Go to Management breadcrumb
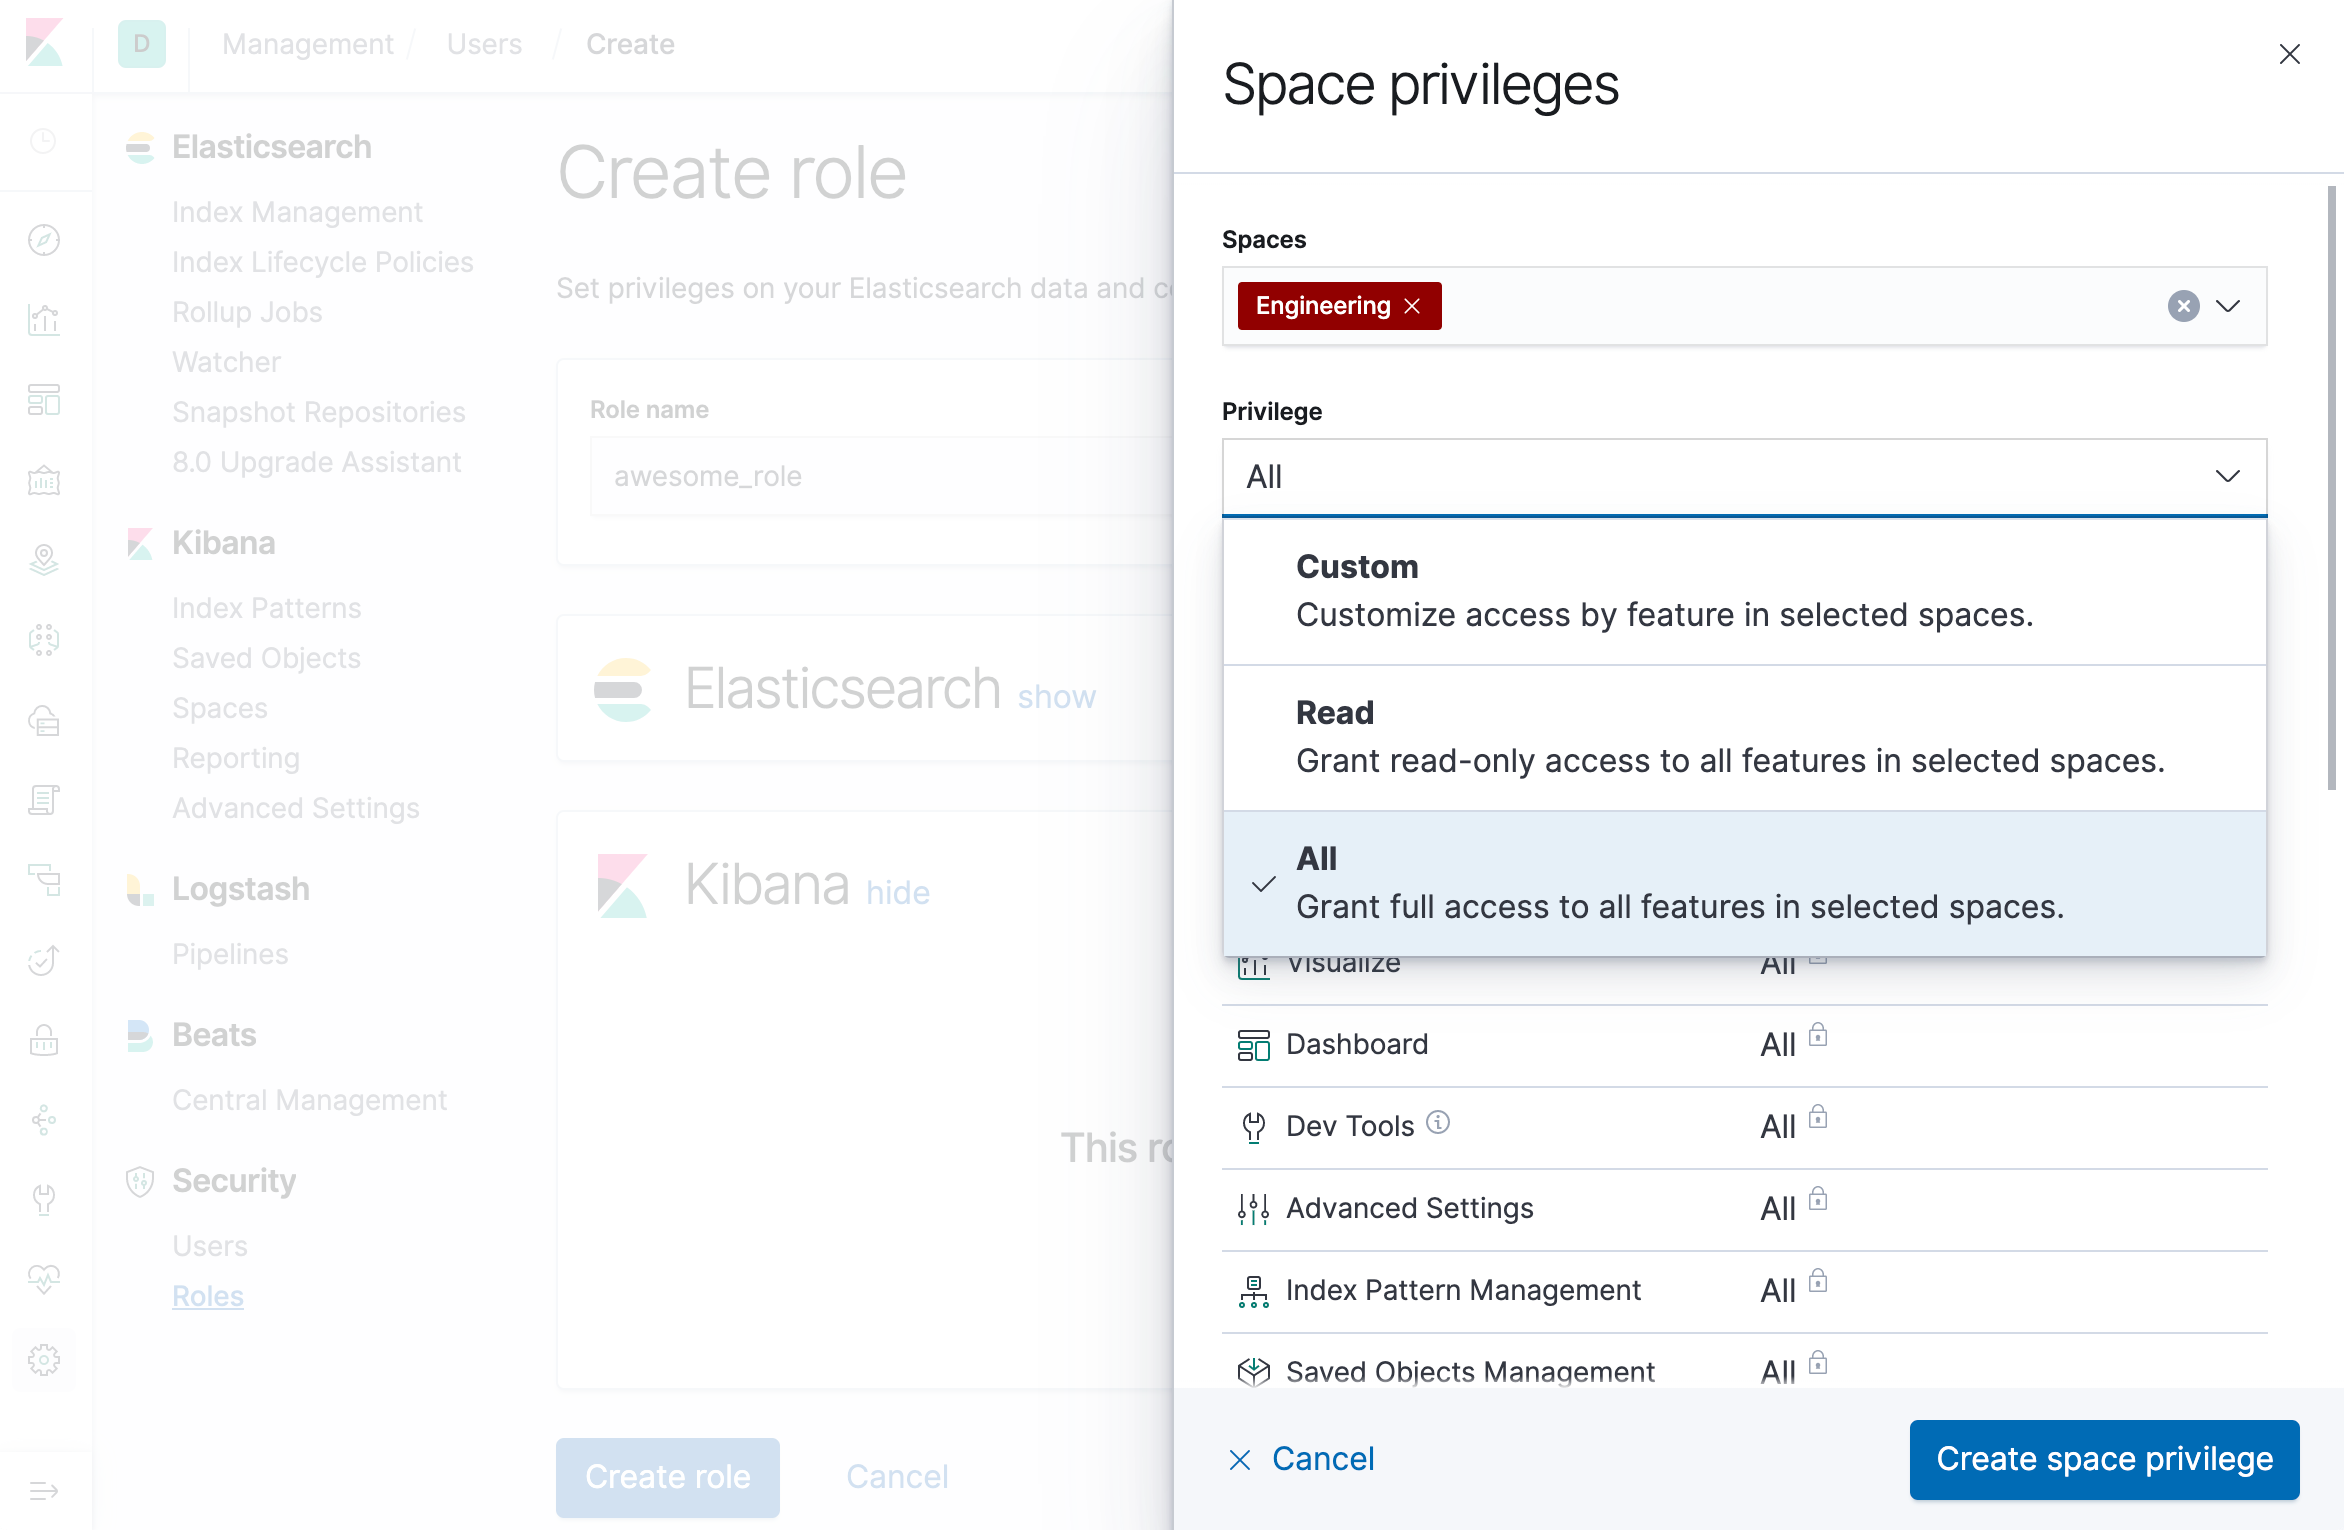 [x=307, y=44]
